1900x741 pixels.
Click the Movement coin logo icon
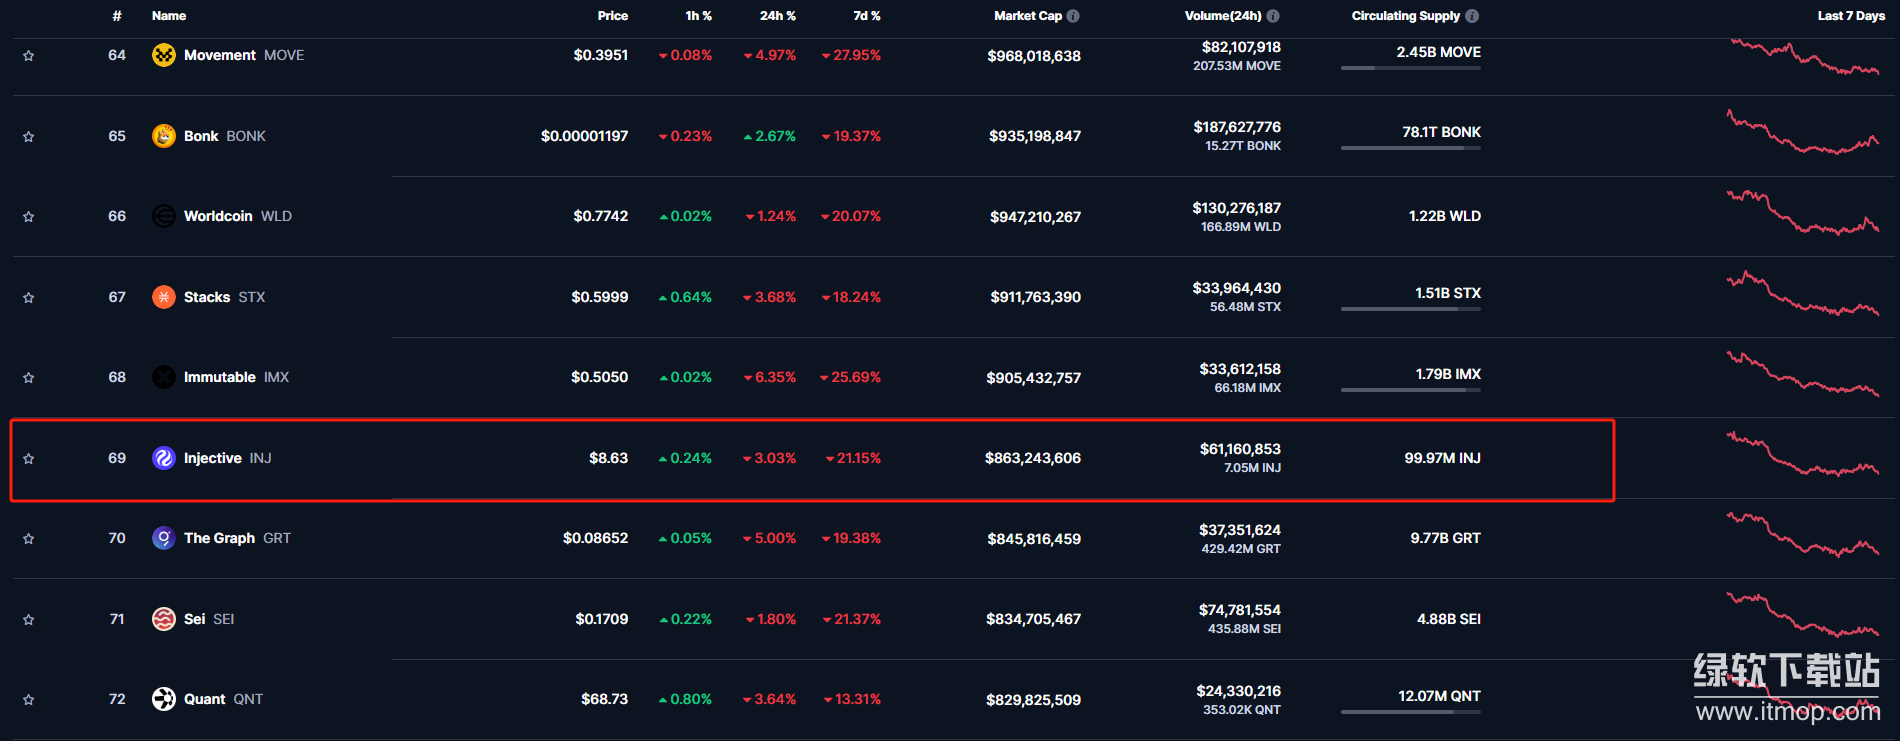[163, 55]
